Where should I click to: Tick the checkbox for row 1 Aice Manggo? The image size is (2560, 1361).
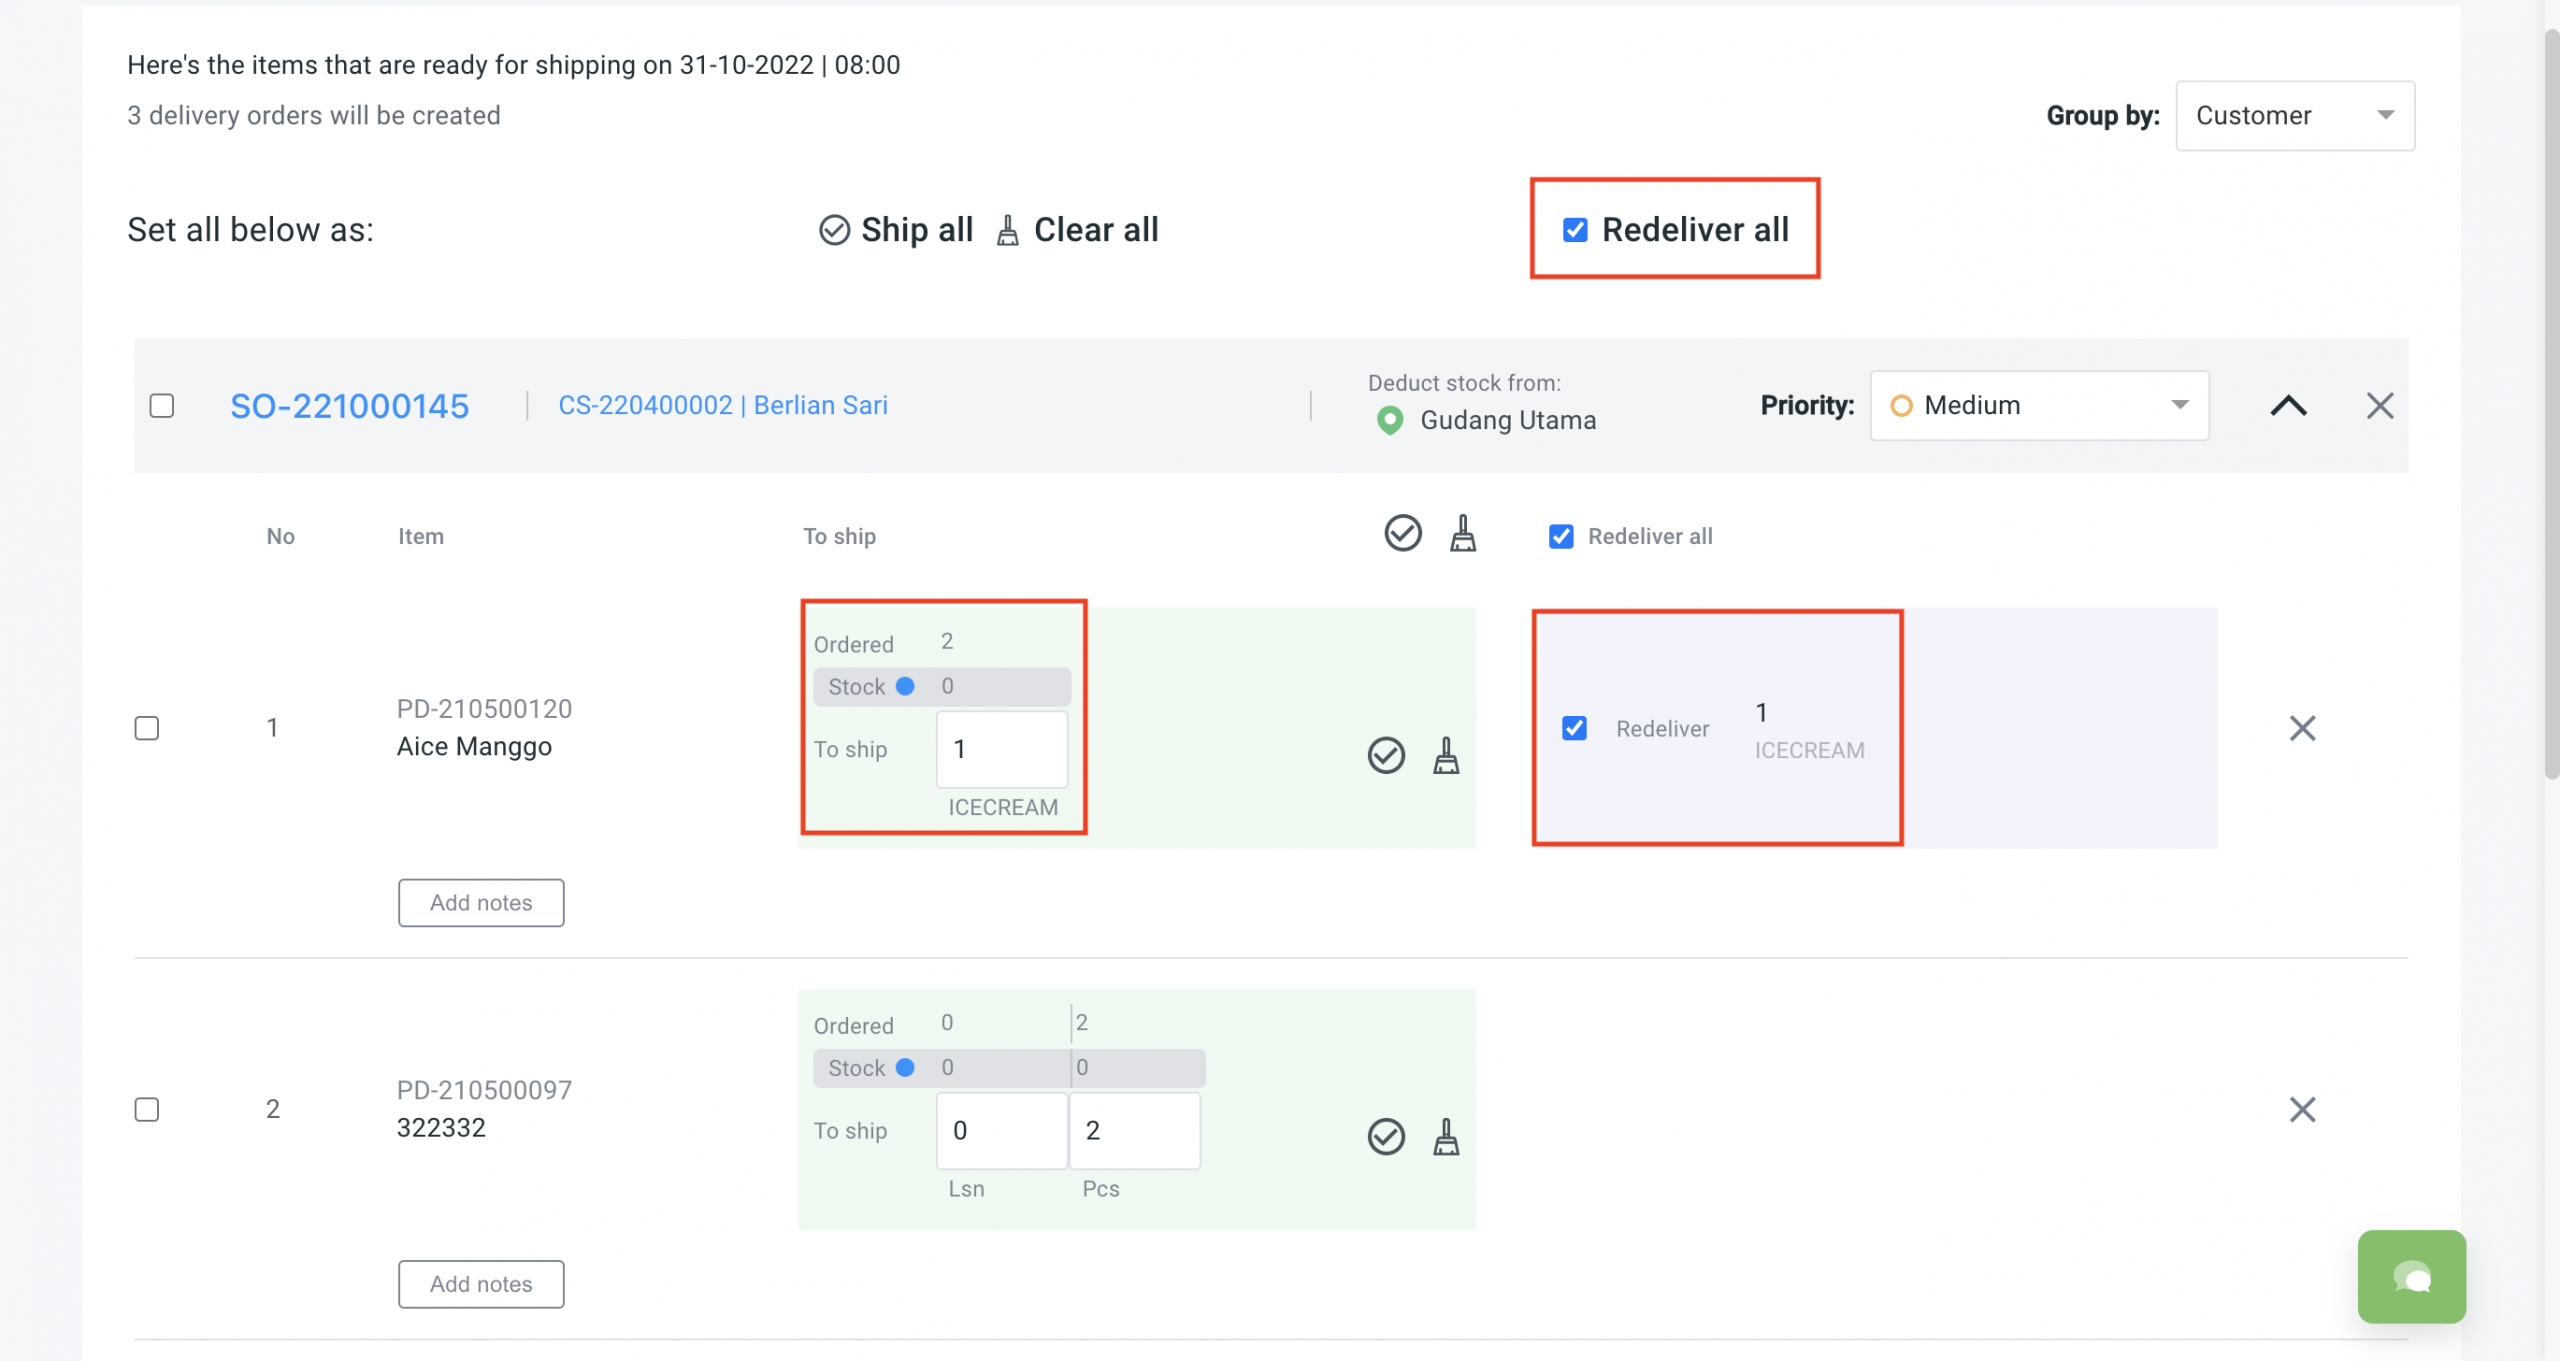tap(147, 728)
